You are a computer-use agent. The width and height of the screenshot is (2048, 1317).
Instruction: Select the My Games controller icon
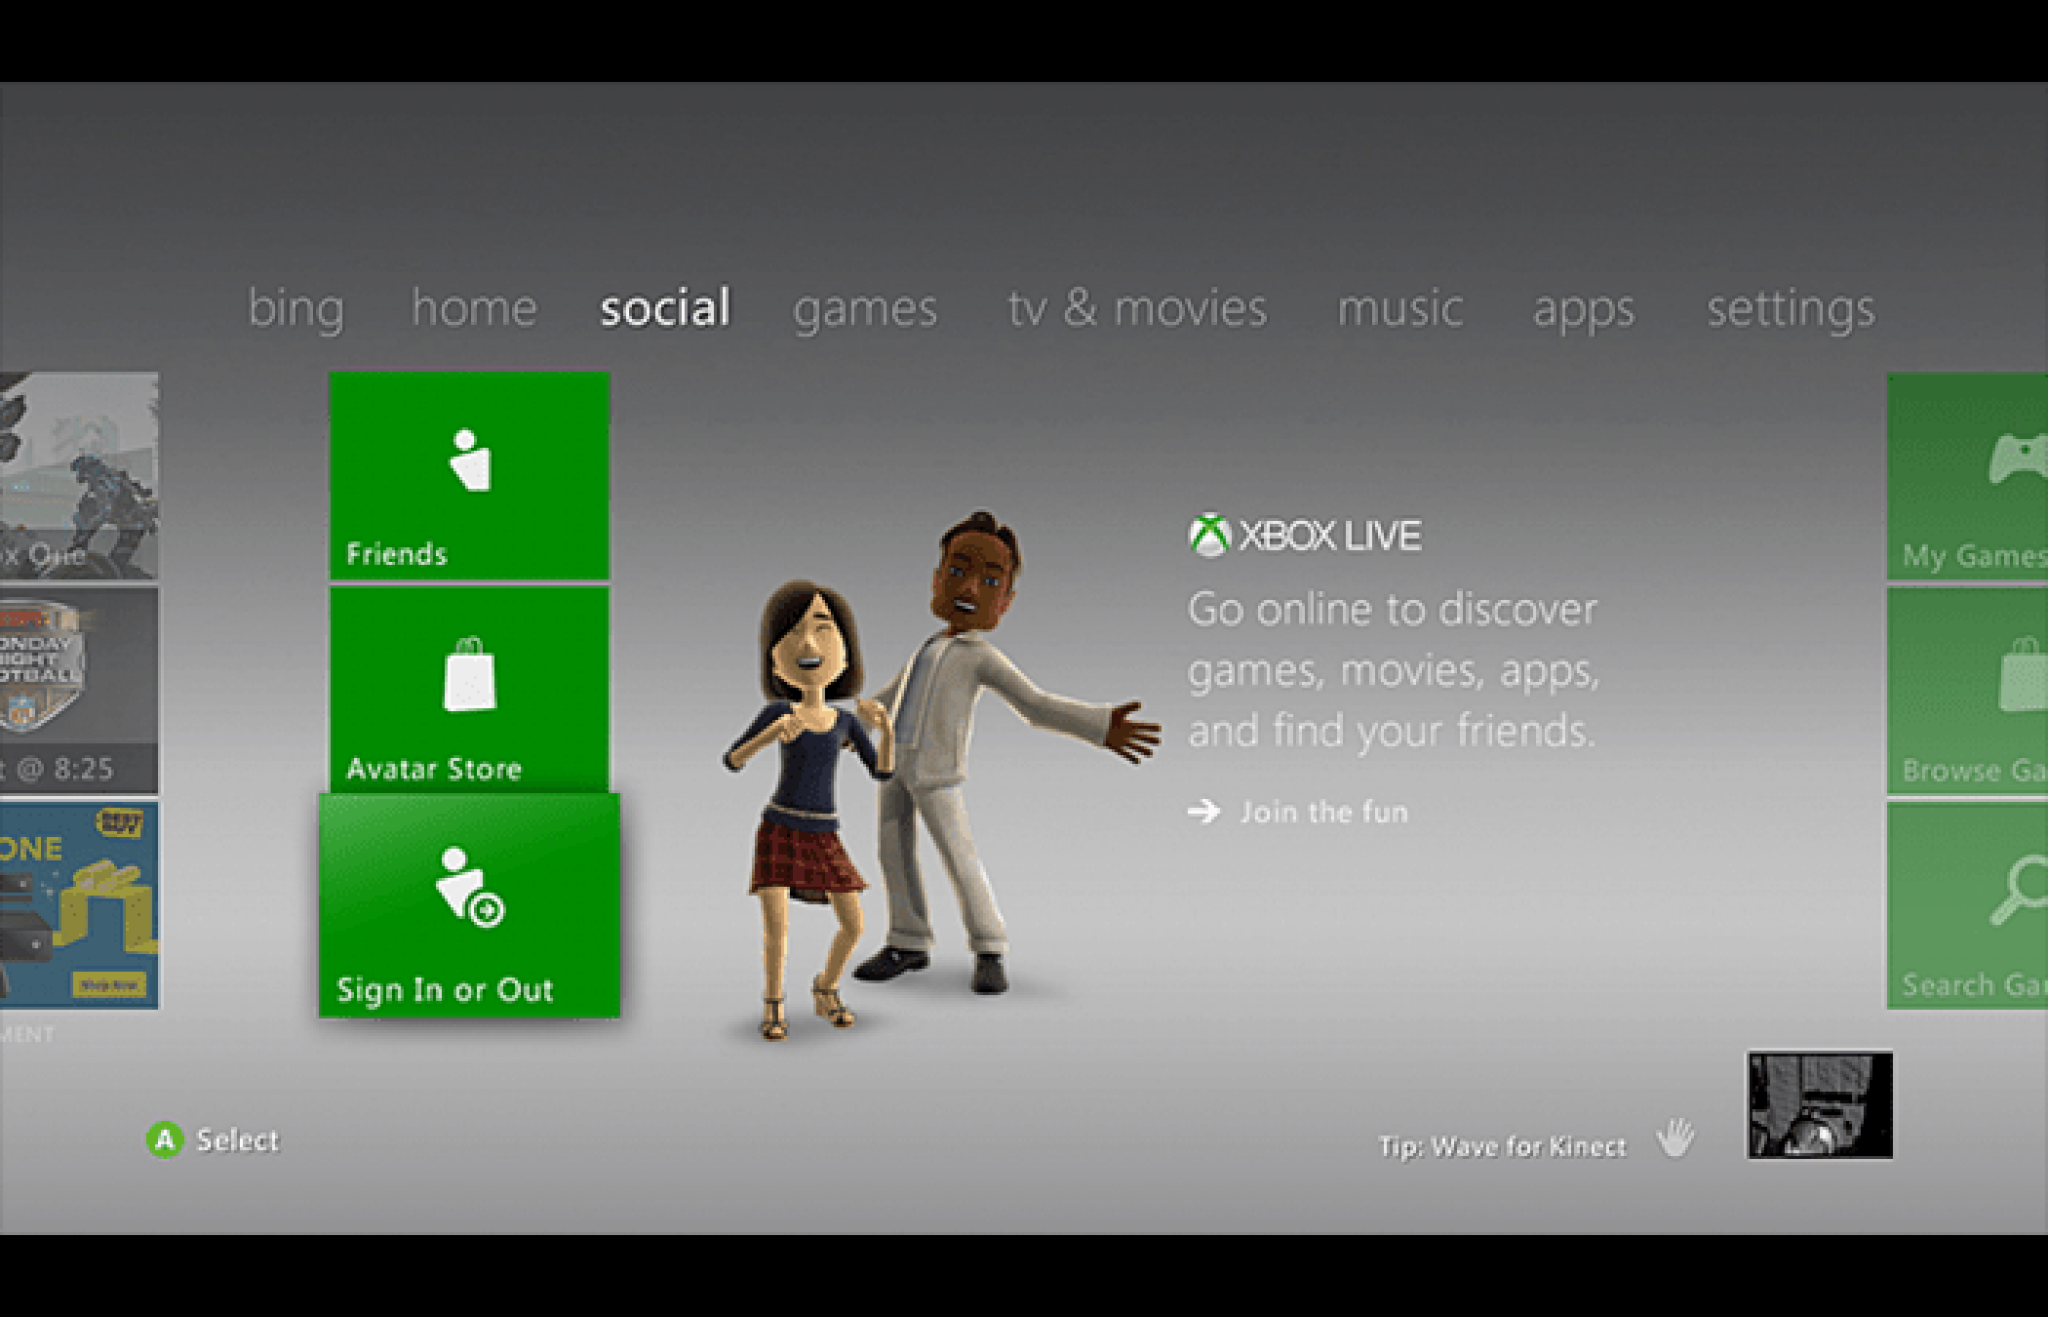click(x=2018, y=458)
